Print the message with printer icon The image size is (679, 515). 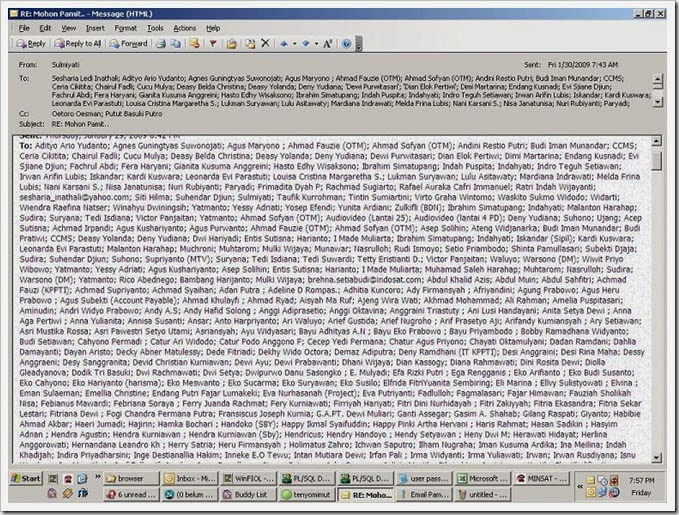(x=161, y=43)
